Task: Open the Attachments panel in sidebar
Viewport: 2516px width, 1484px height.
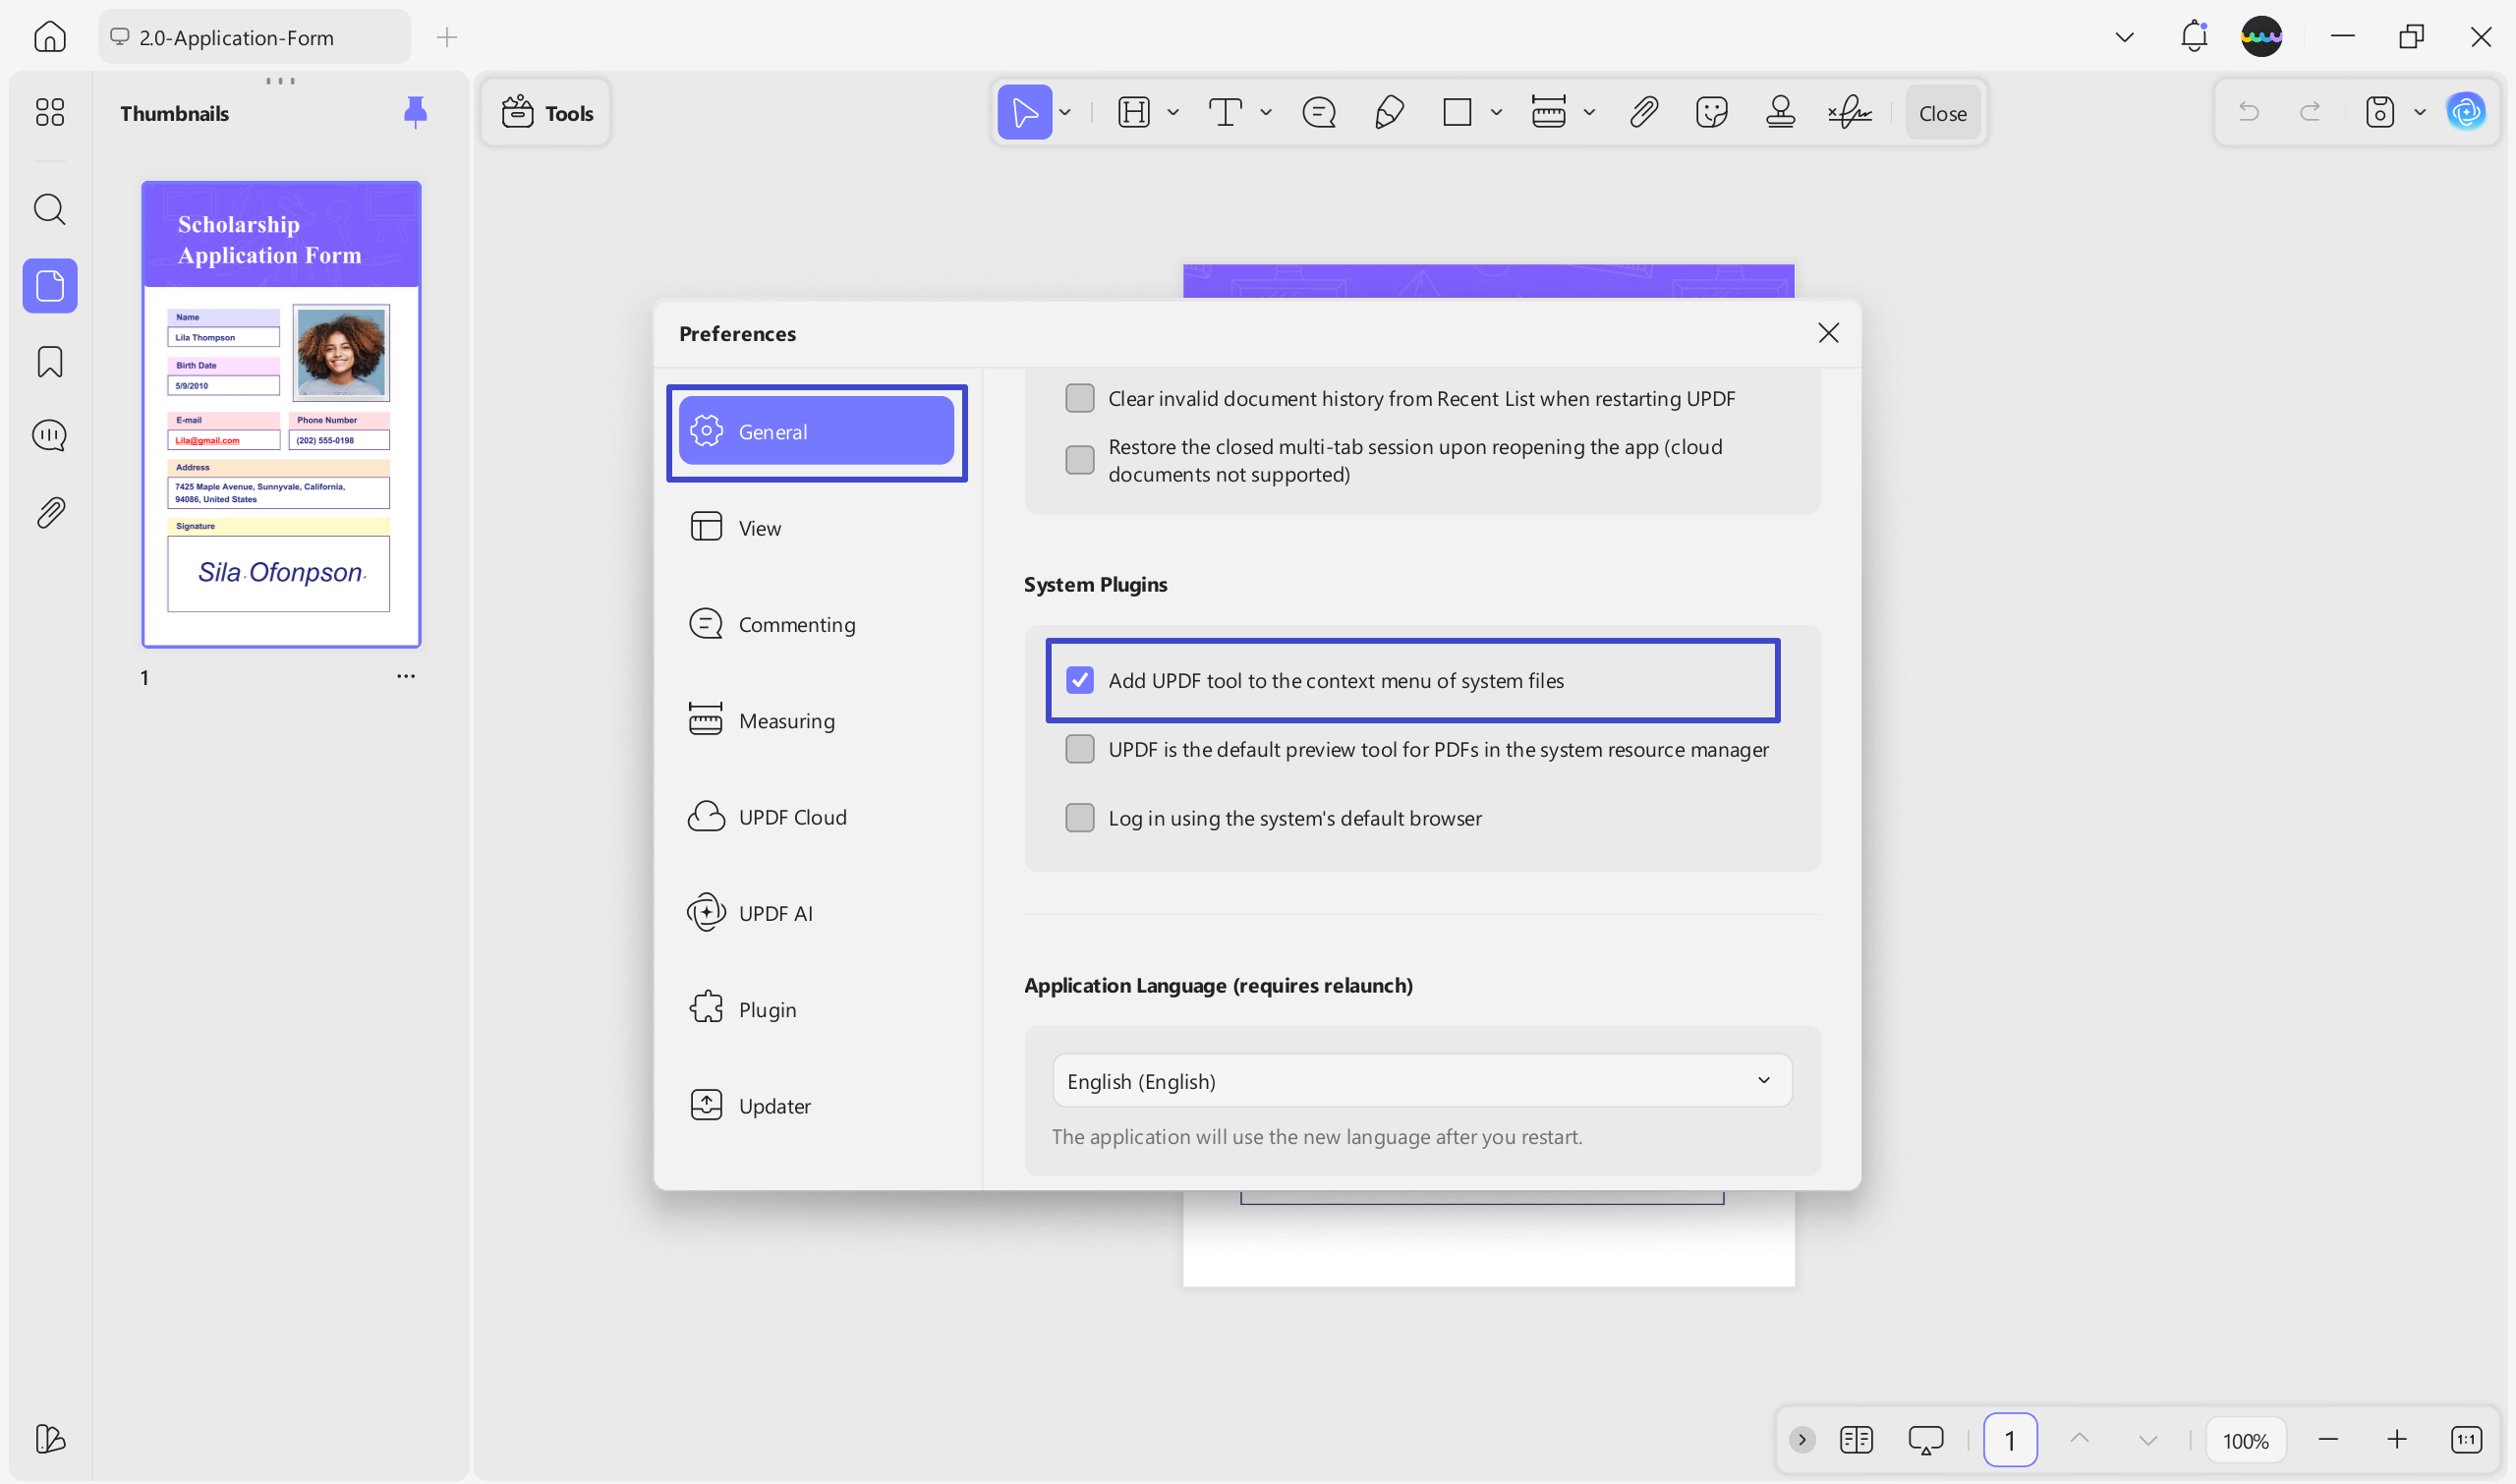Action: 49,513
